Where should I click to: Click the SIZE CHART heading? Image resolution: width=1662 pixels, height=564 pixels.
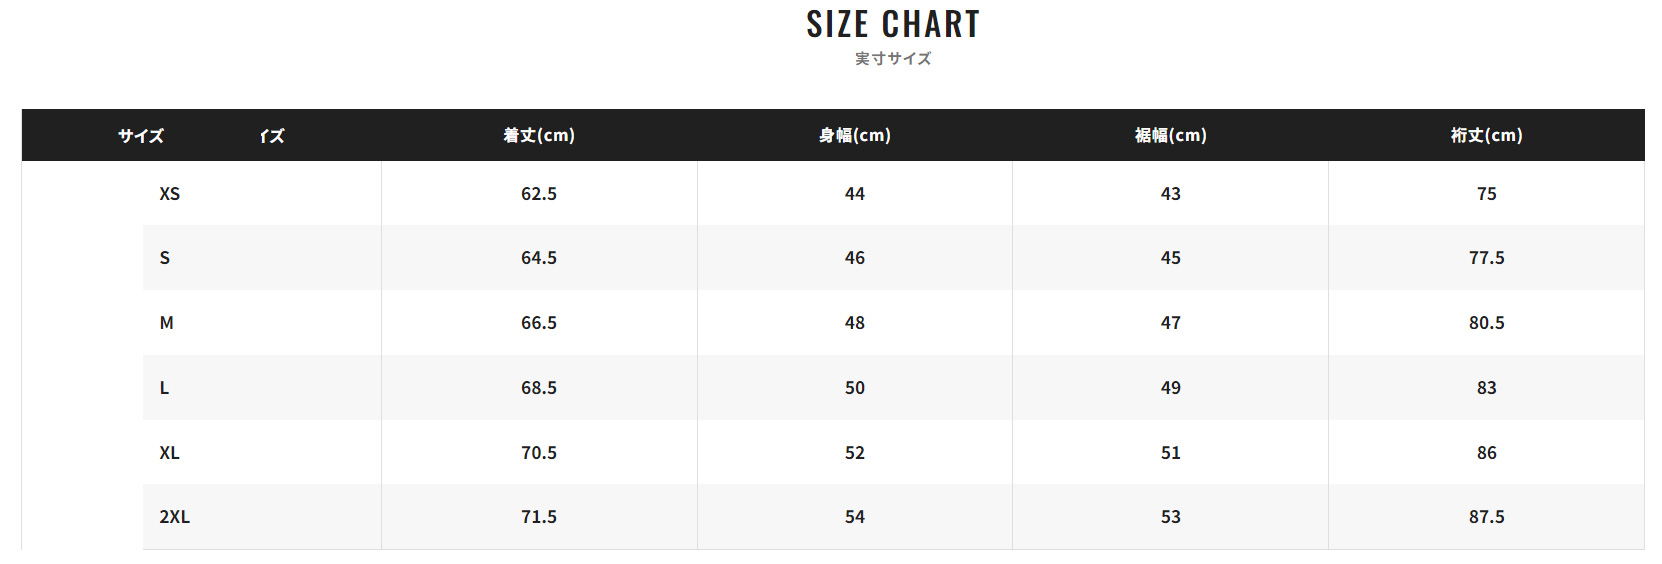pyautogui.click(x=893, y=25)
